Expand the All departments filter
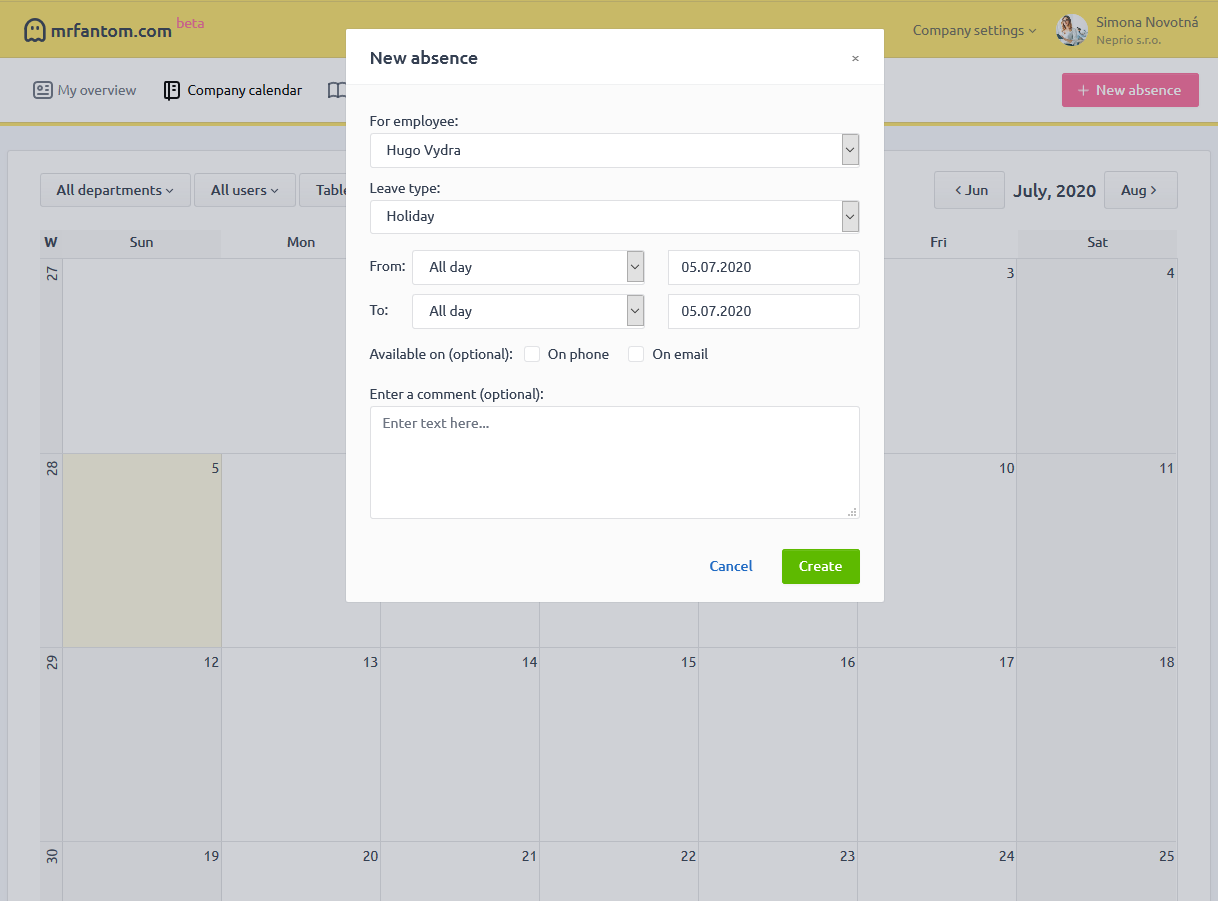This screenshot has width=1218, height=901. [x=115, y=190]
